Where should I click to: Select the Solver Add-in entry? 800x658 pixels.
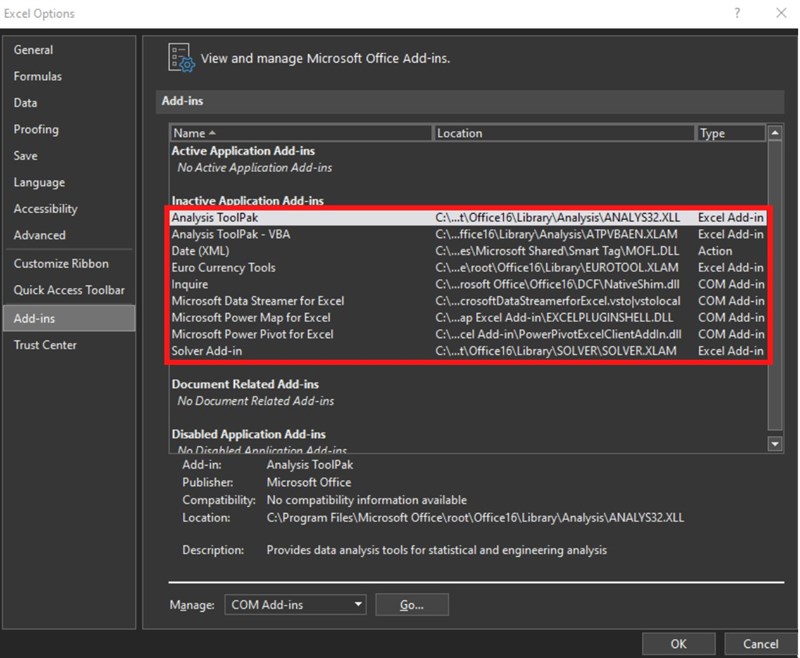[x=300, y=350]
